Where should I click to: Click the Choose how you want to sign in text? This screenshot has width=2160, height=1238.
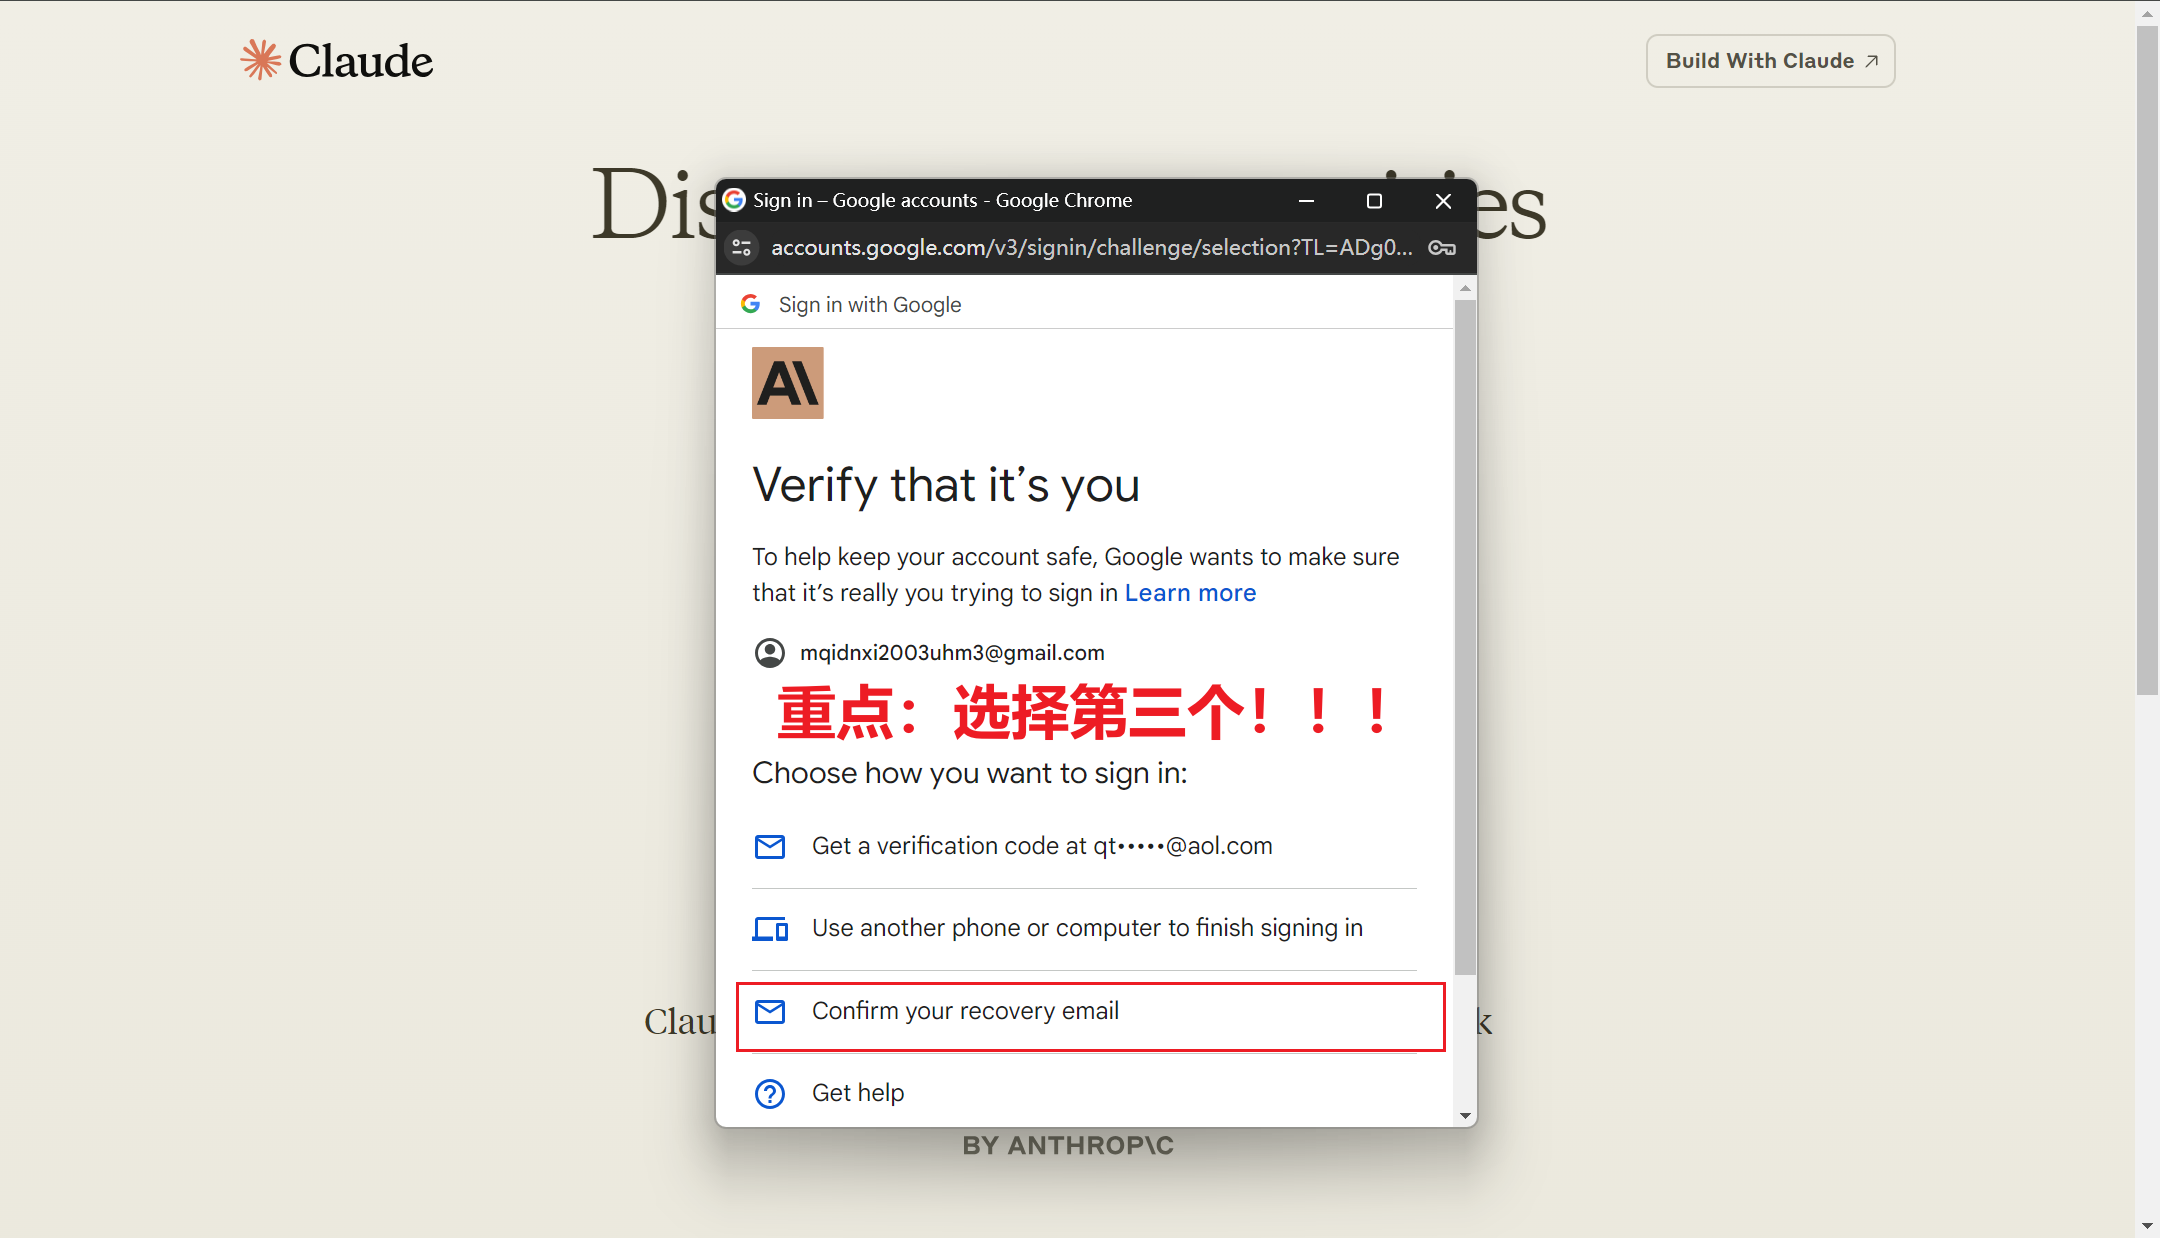[x=970, y=773]
